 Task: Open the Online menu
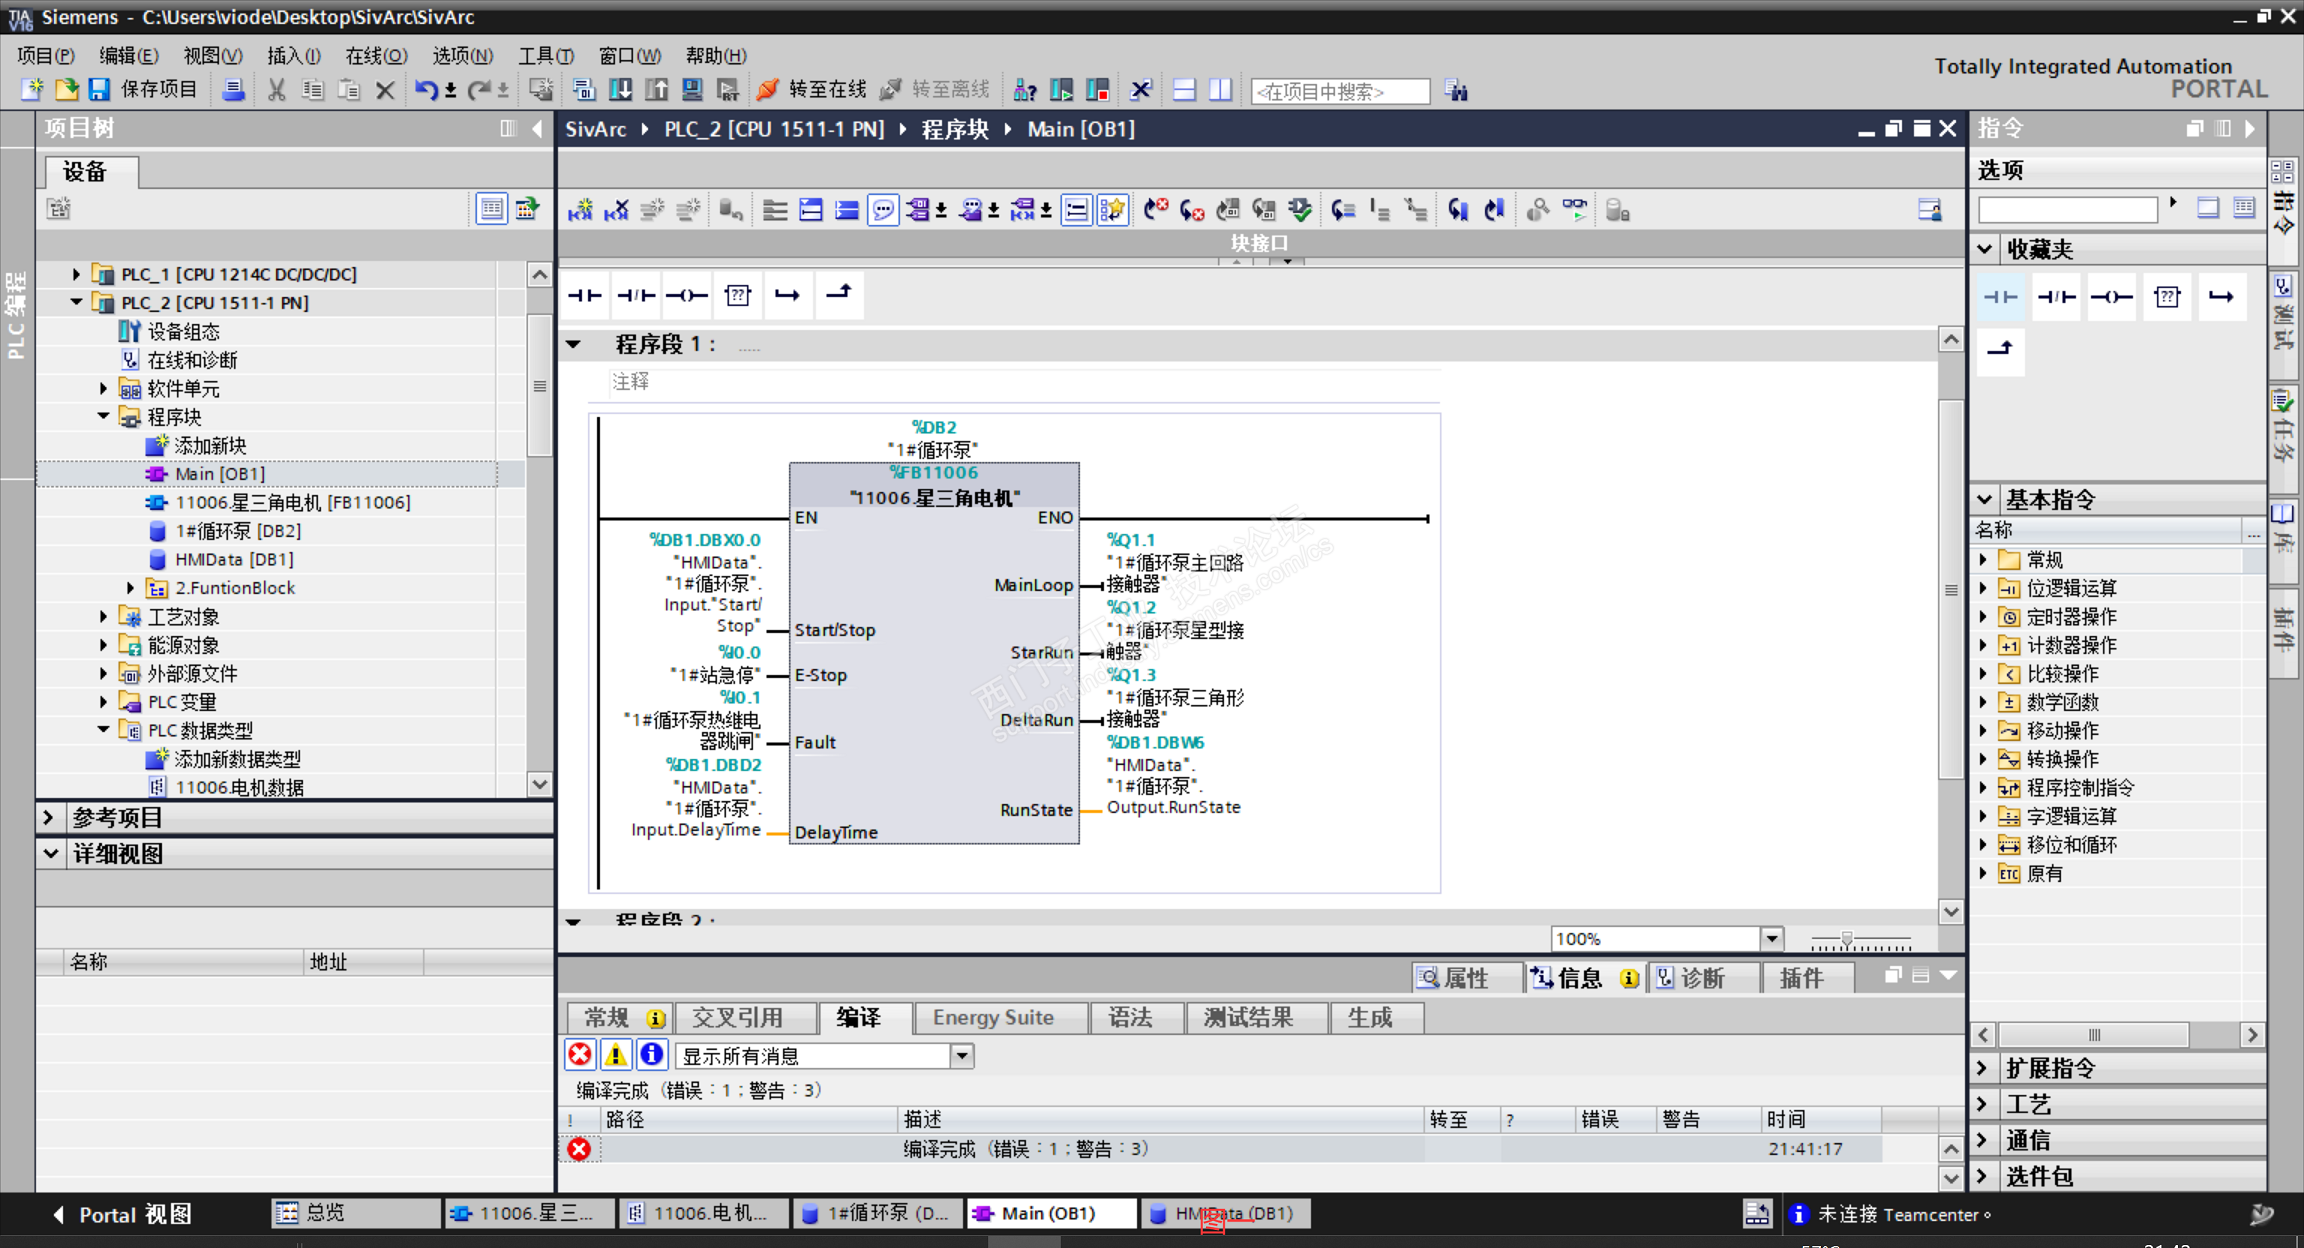pos(375,56)
